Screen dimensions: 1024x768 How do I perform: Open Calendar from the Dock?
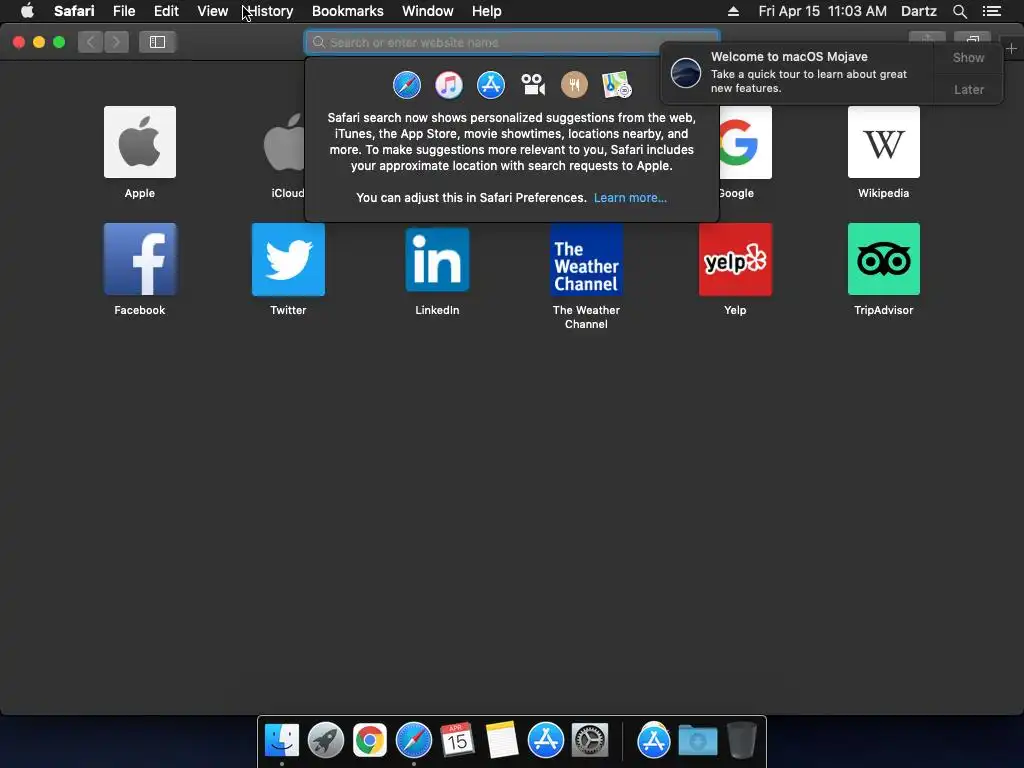[x=457, y=740]
